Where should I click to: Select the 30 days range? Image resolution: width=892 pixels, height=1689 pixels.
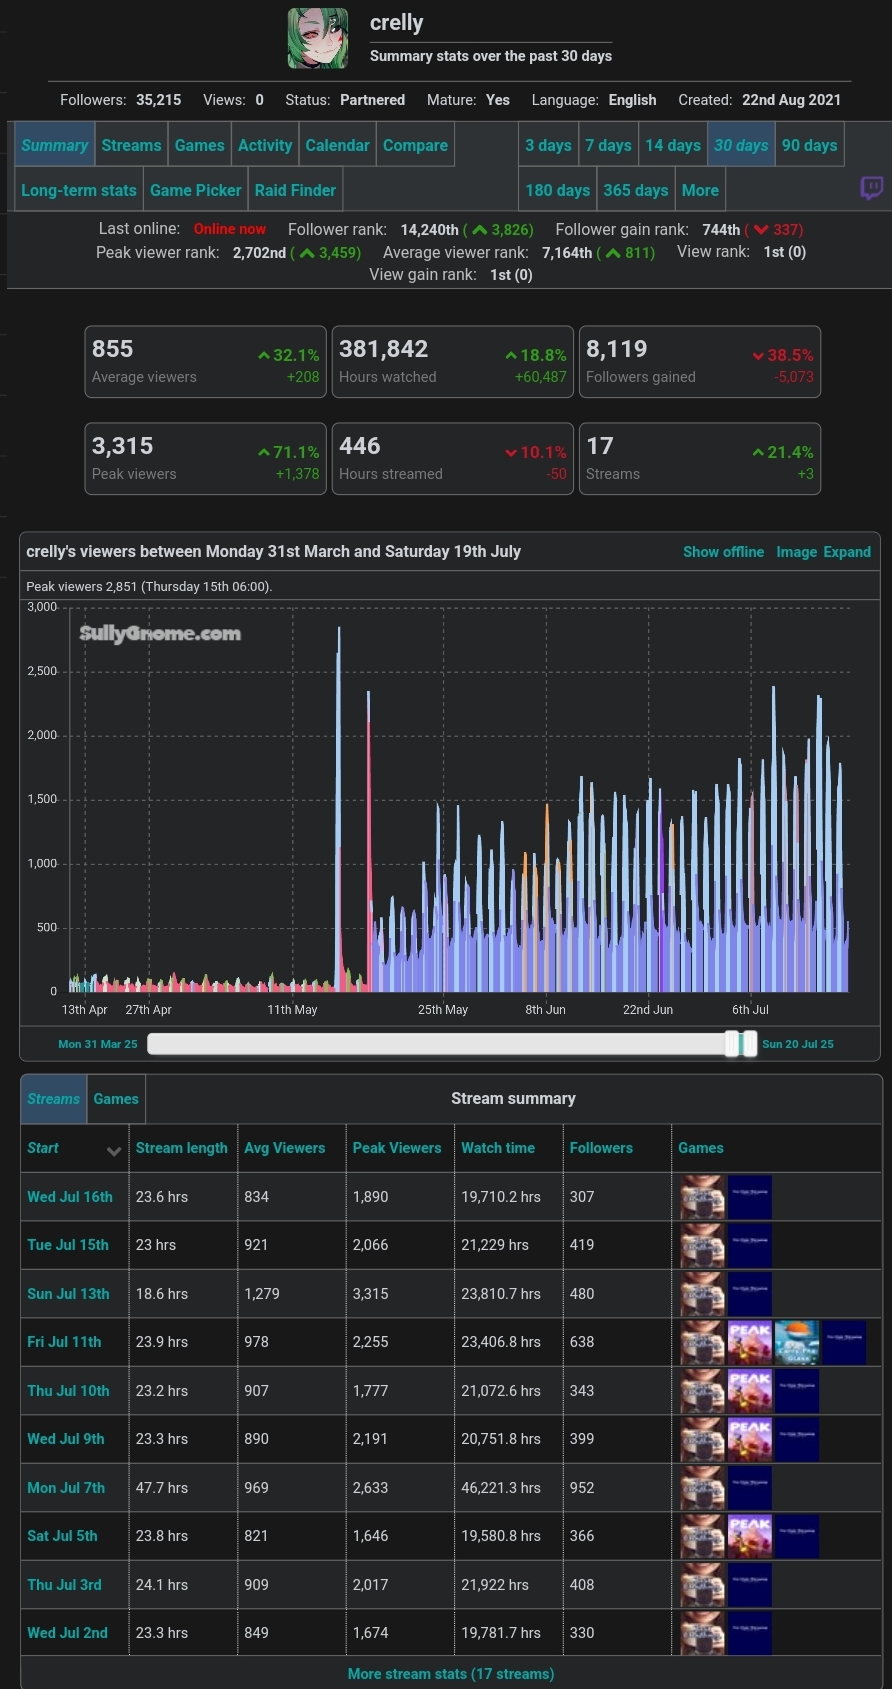click(x=741, y=145)
